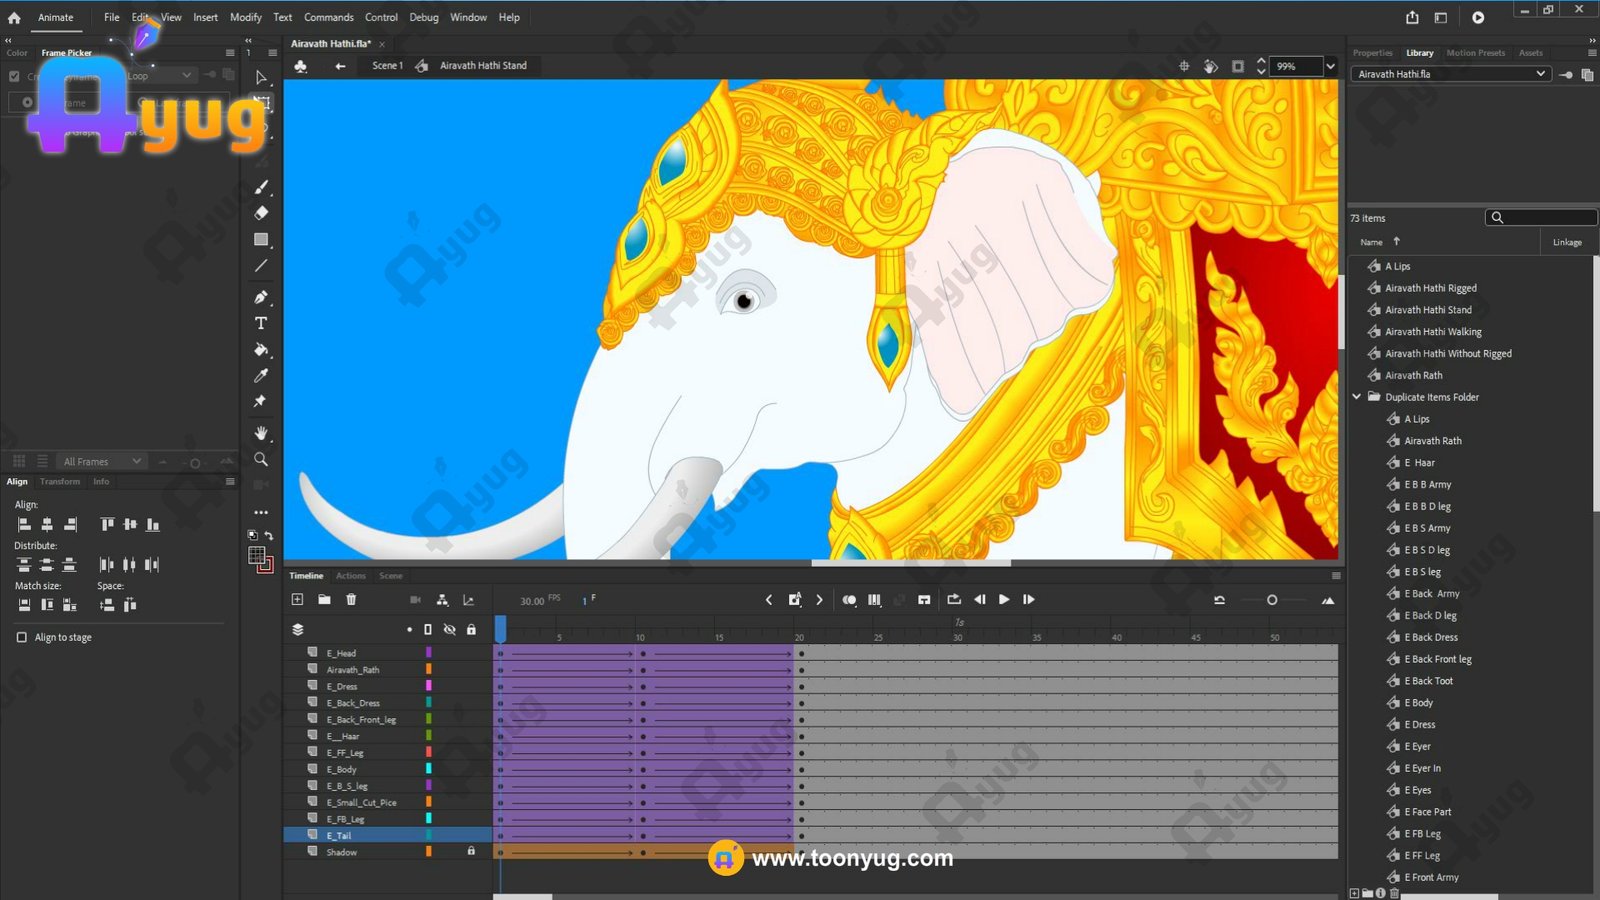
Task: Lock all layers in timeline header
Action: coord(471,629)
